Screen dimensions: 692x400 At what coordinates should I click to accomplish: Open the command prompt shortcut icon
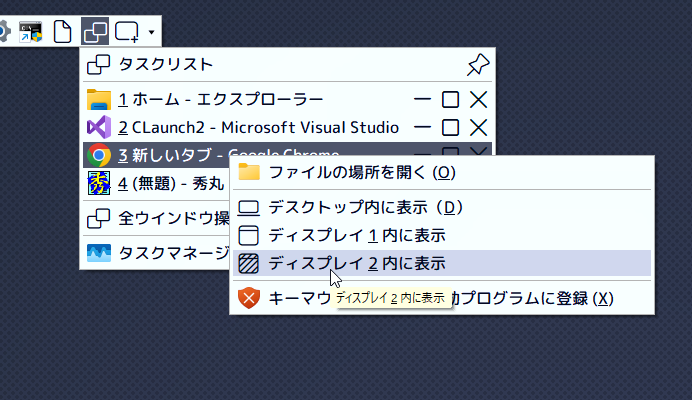(30, 31)
